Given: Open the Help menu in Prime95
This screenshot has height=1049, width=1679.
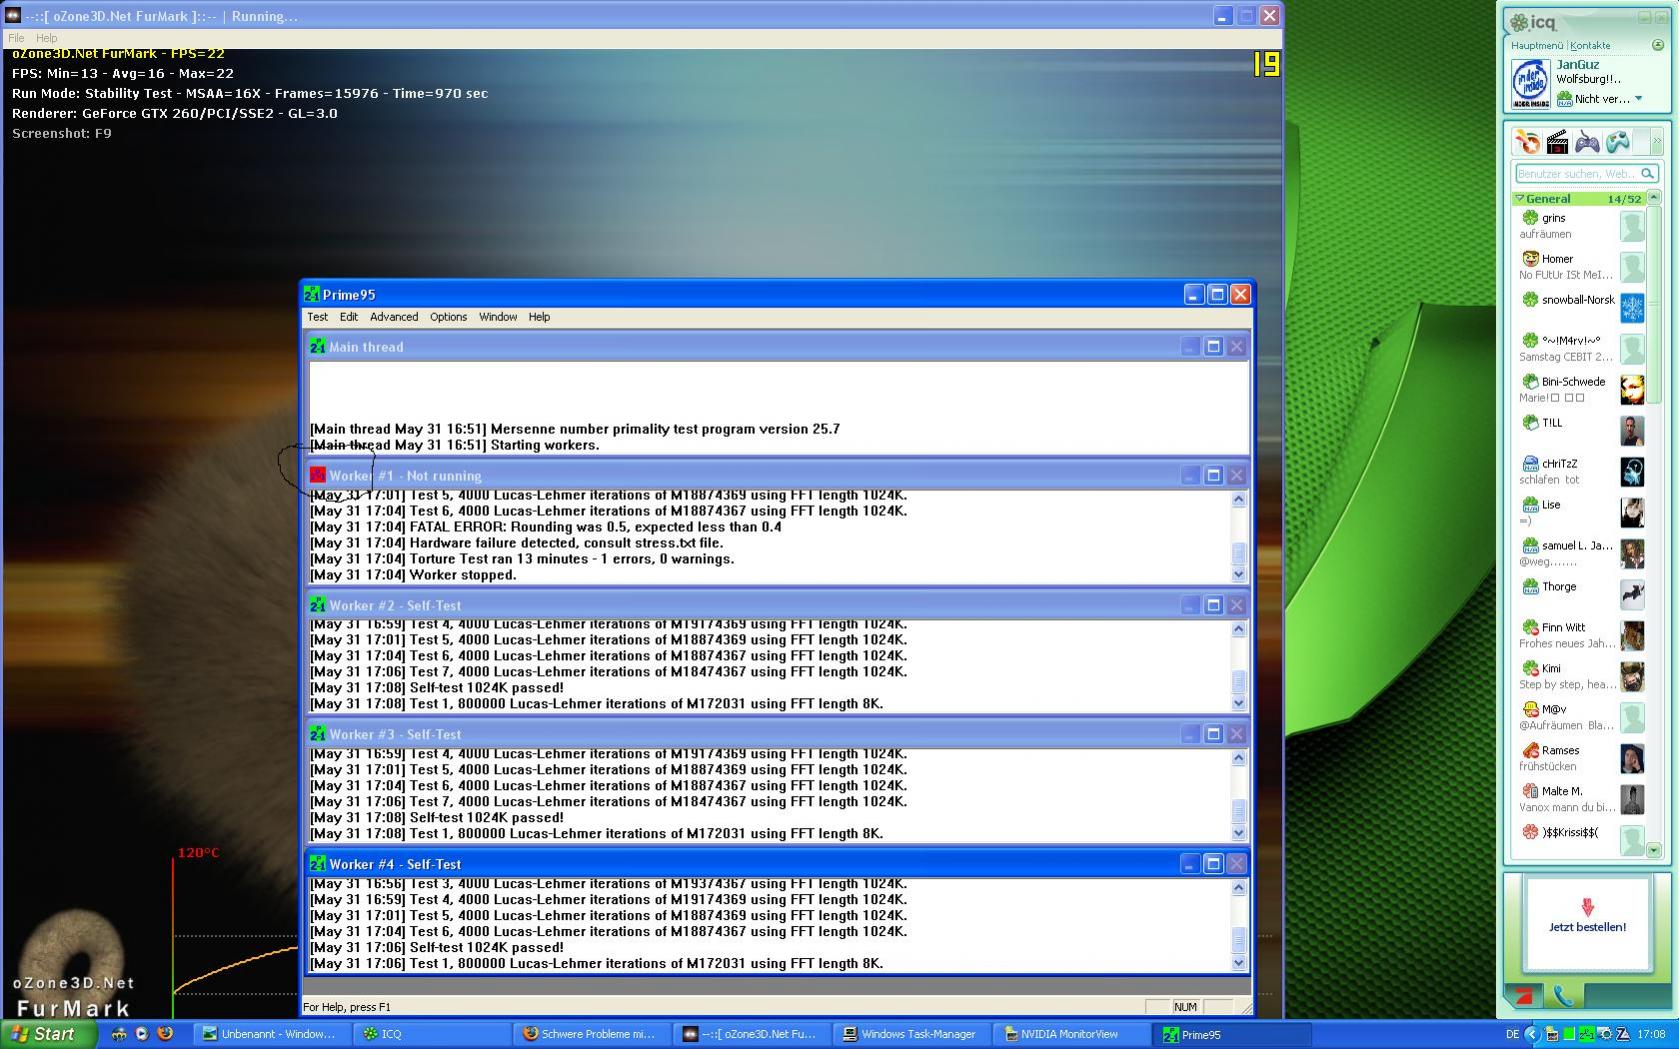Looking at the screenshot, I should point(539,317).
